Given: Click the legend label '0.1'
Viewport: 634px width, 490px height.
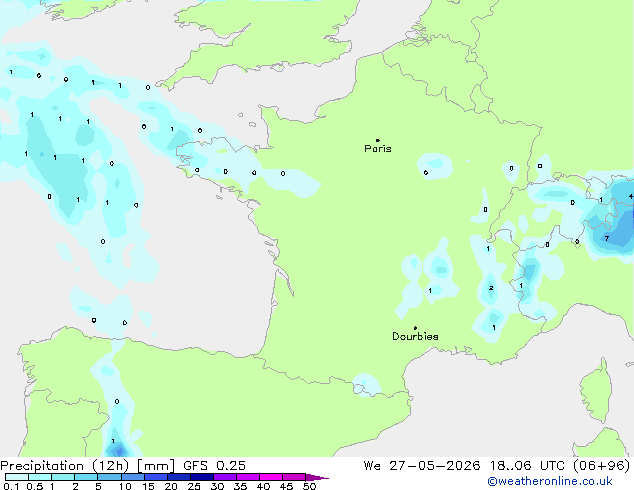Looking at the screenshot, I should [x=11, y=486].
